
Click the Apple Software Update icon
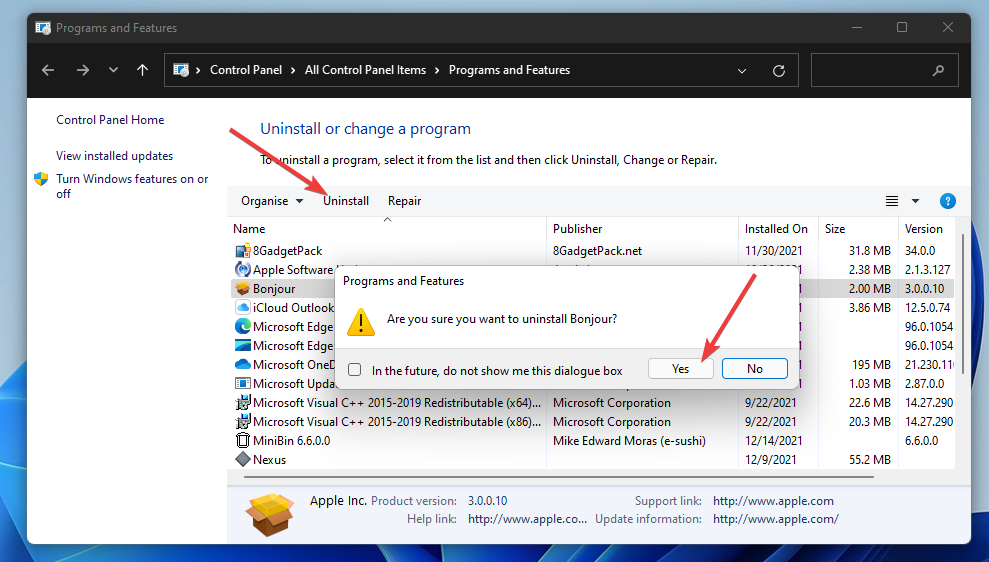click(243, 270)
